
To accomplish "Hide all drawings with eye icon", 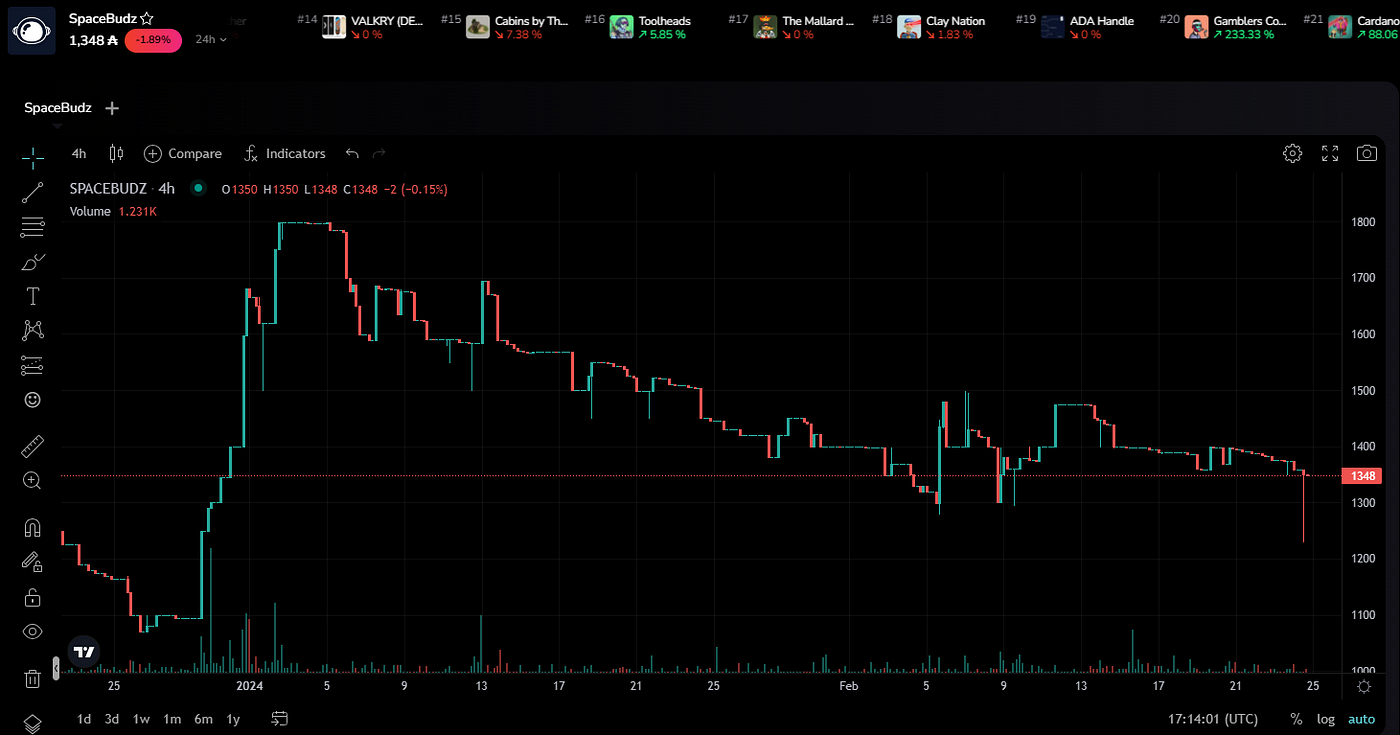I will pyautogui.click(x=32, y=631).
